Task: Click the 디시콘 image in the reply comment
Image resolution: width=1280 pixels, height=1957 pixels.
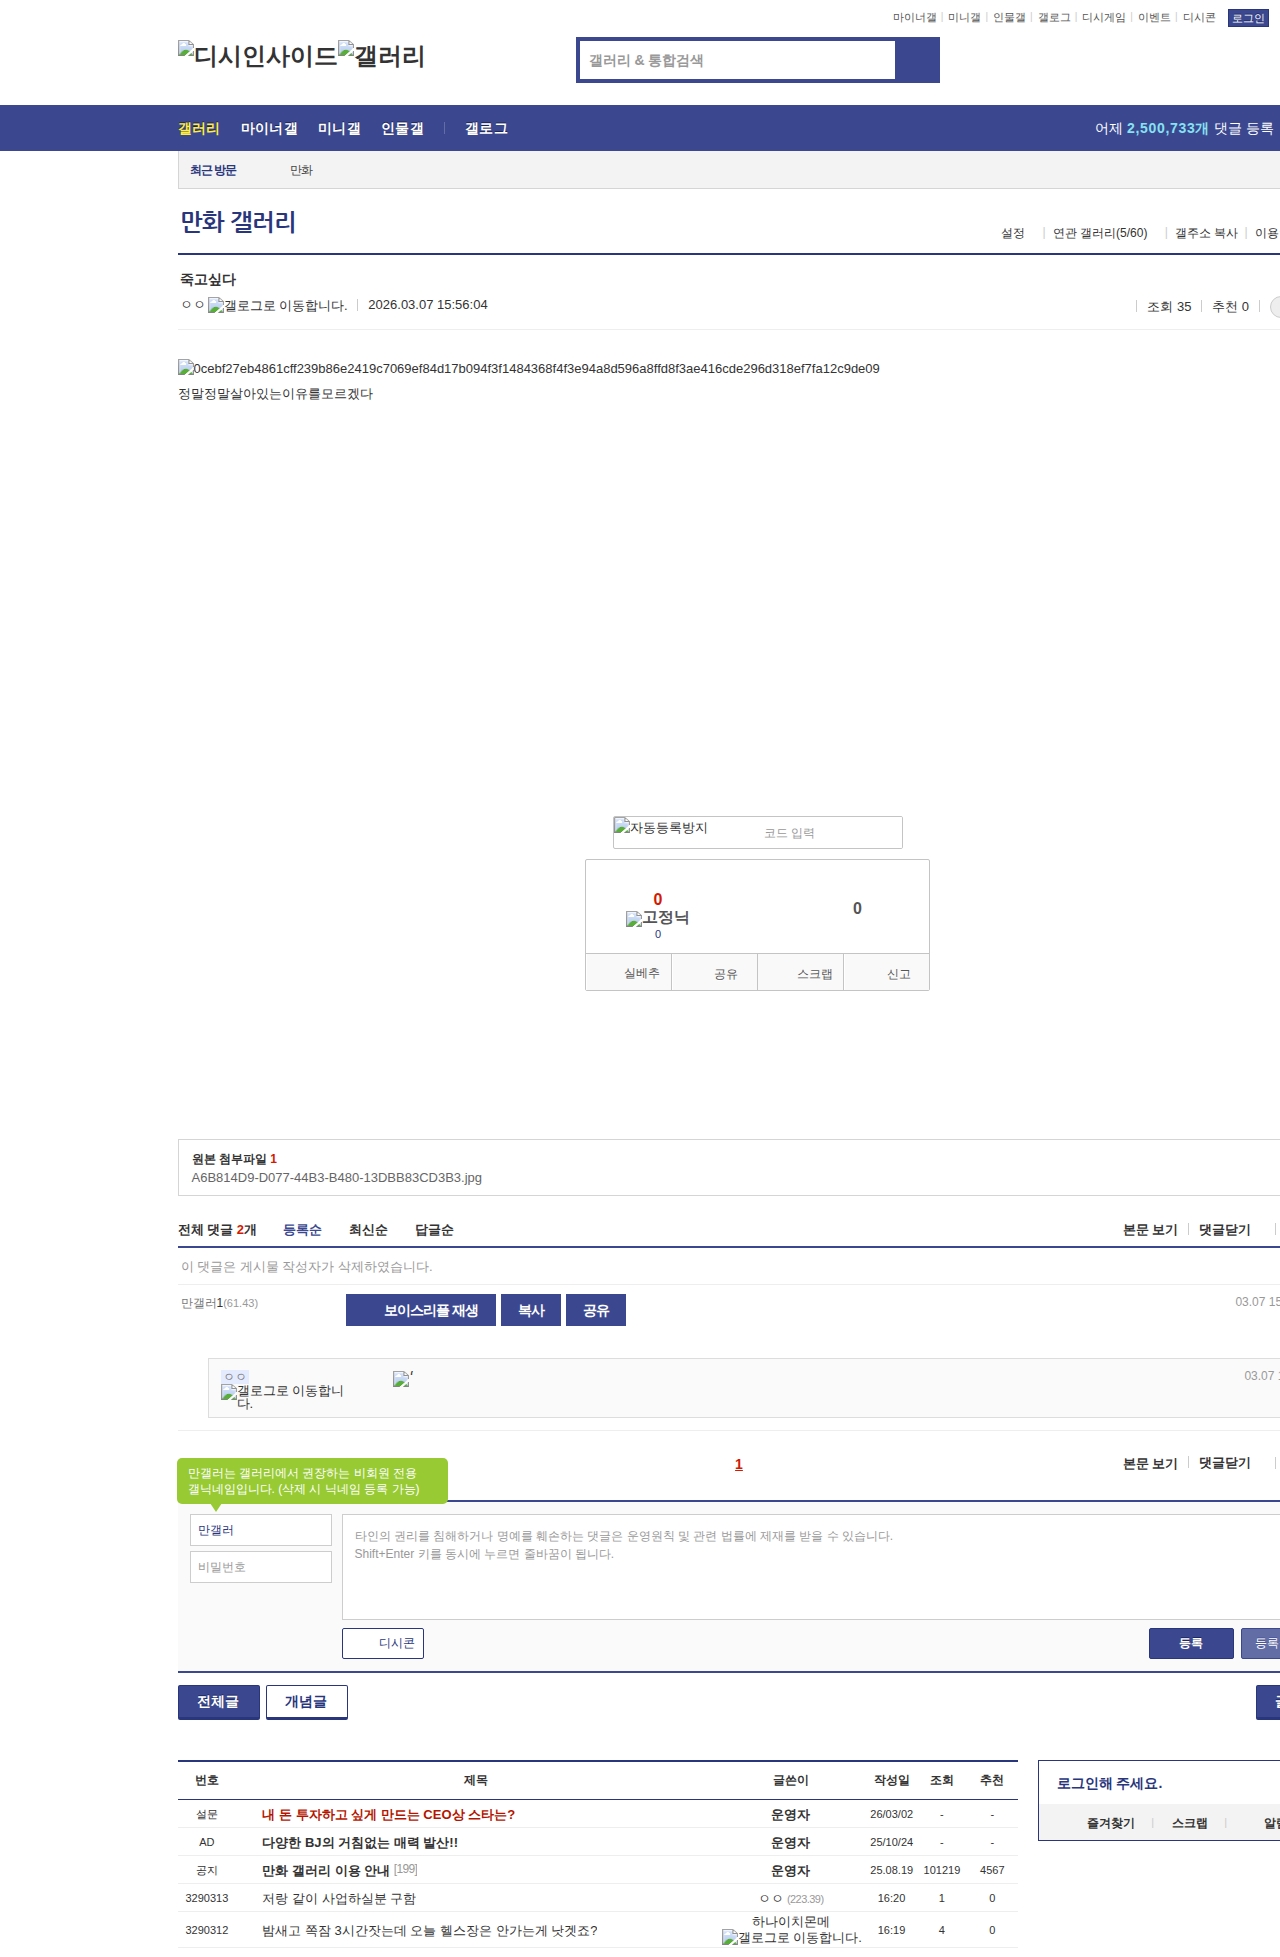Action: tap(403, 1379)
